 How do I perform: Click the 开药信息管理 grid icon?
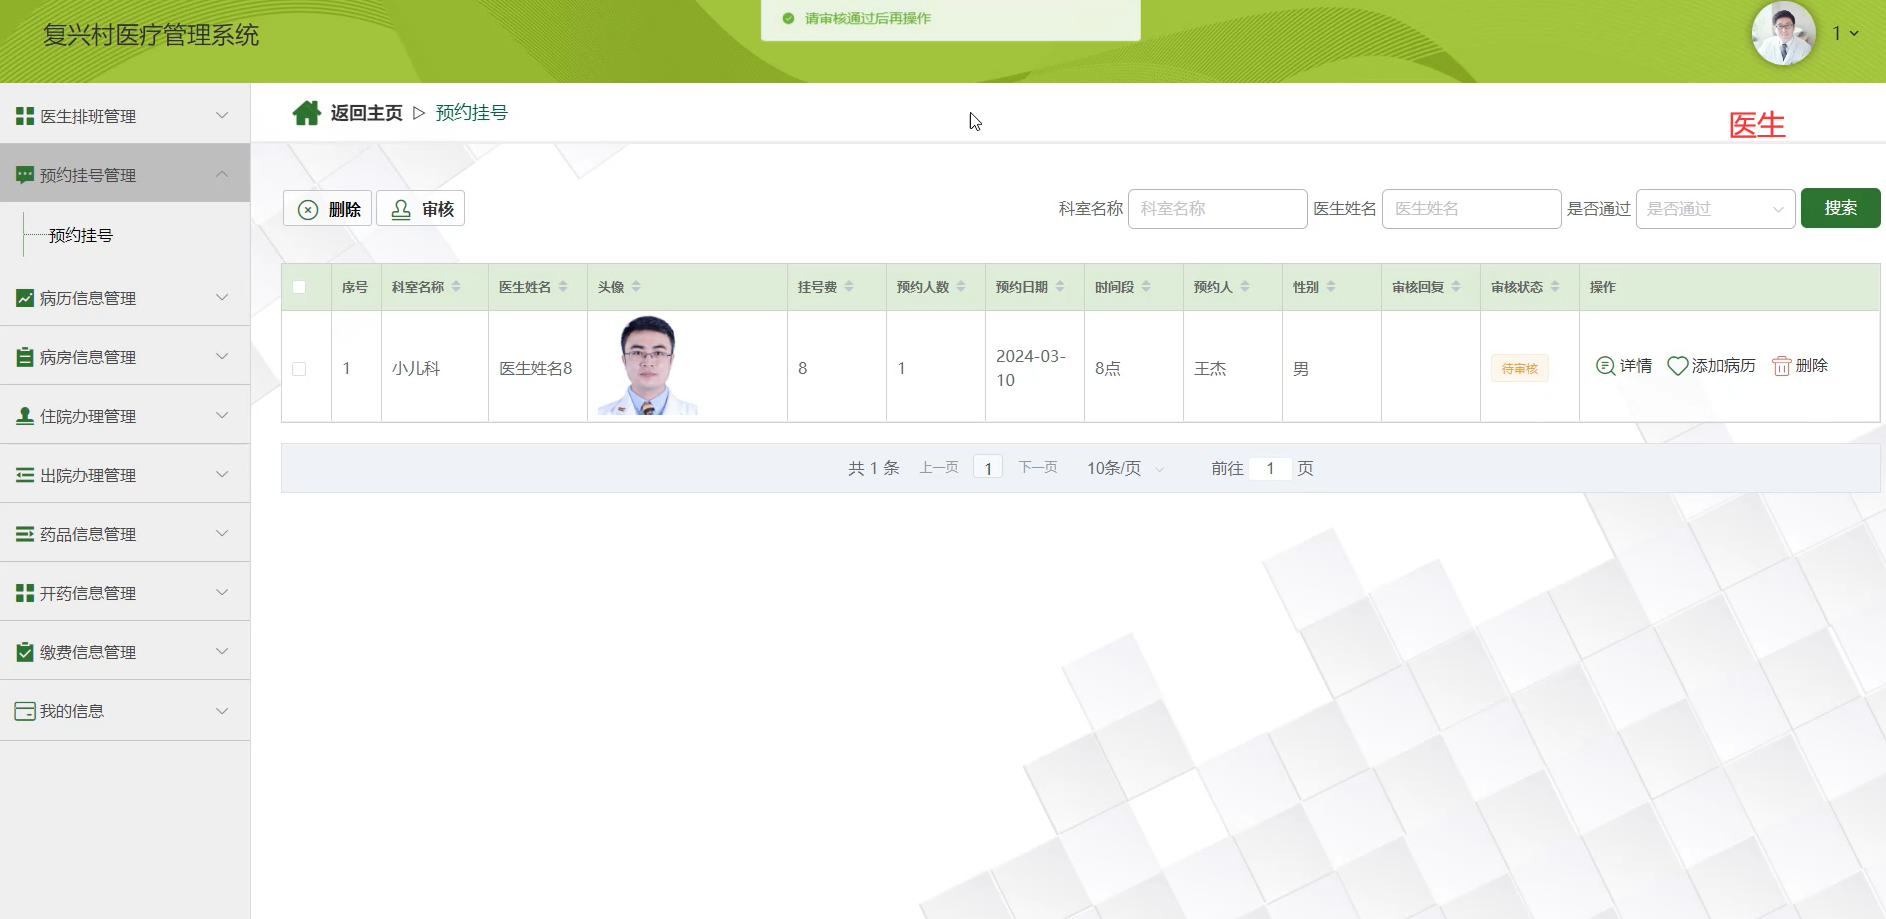[x=25, y=593]
